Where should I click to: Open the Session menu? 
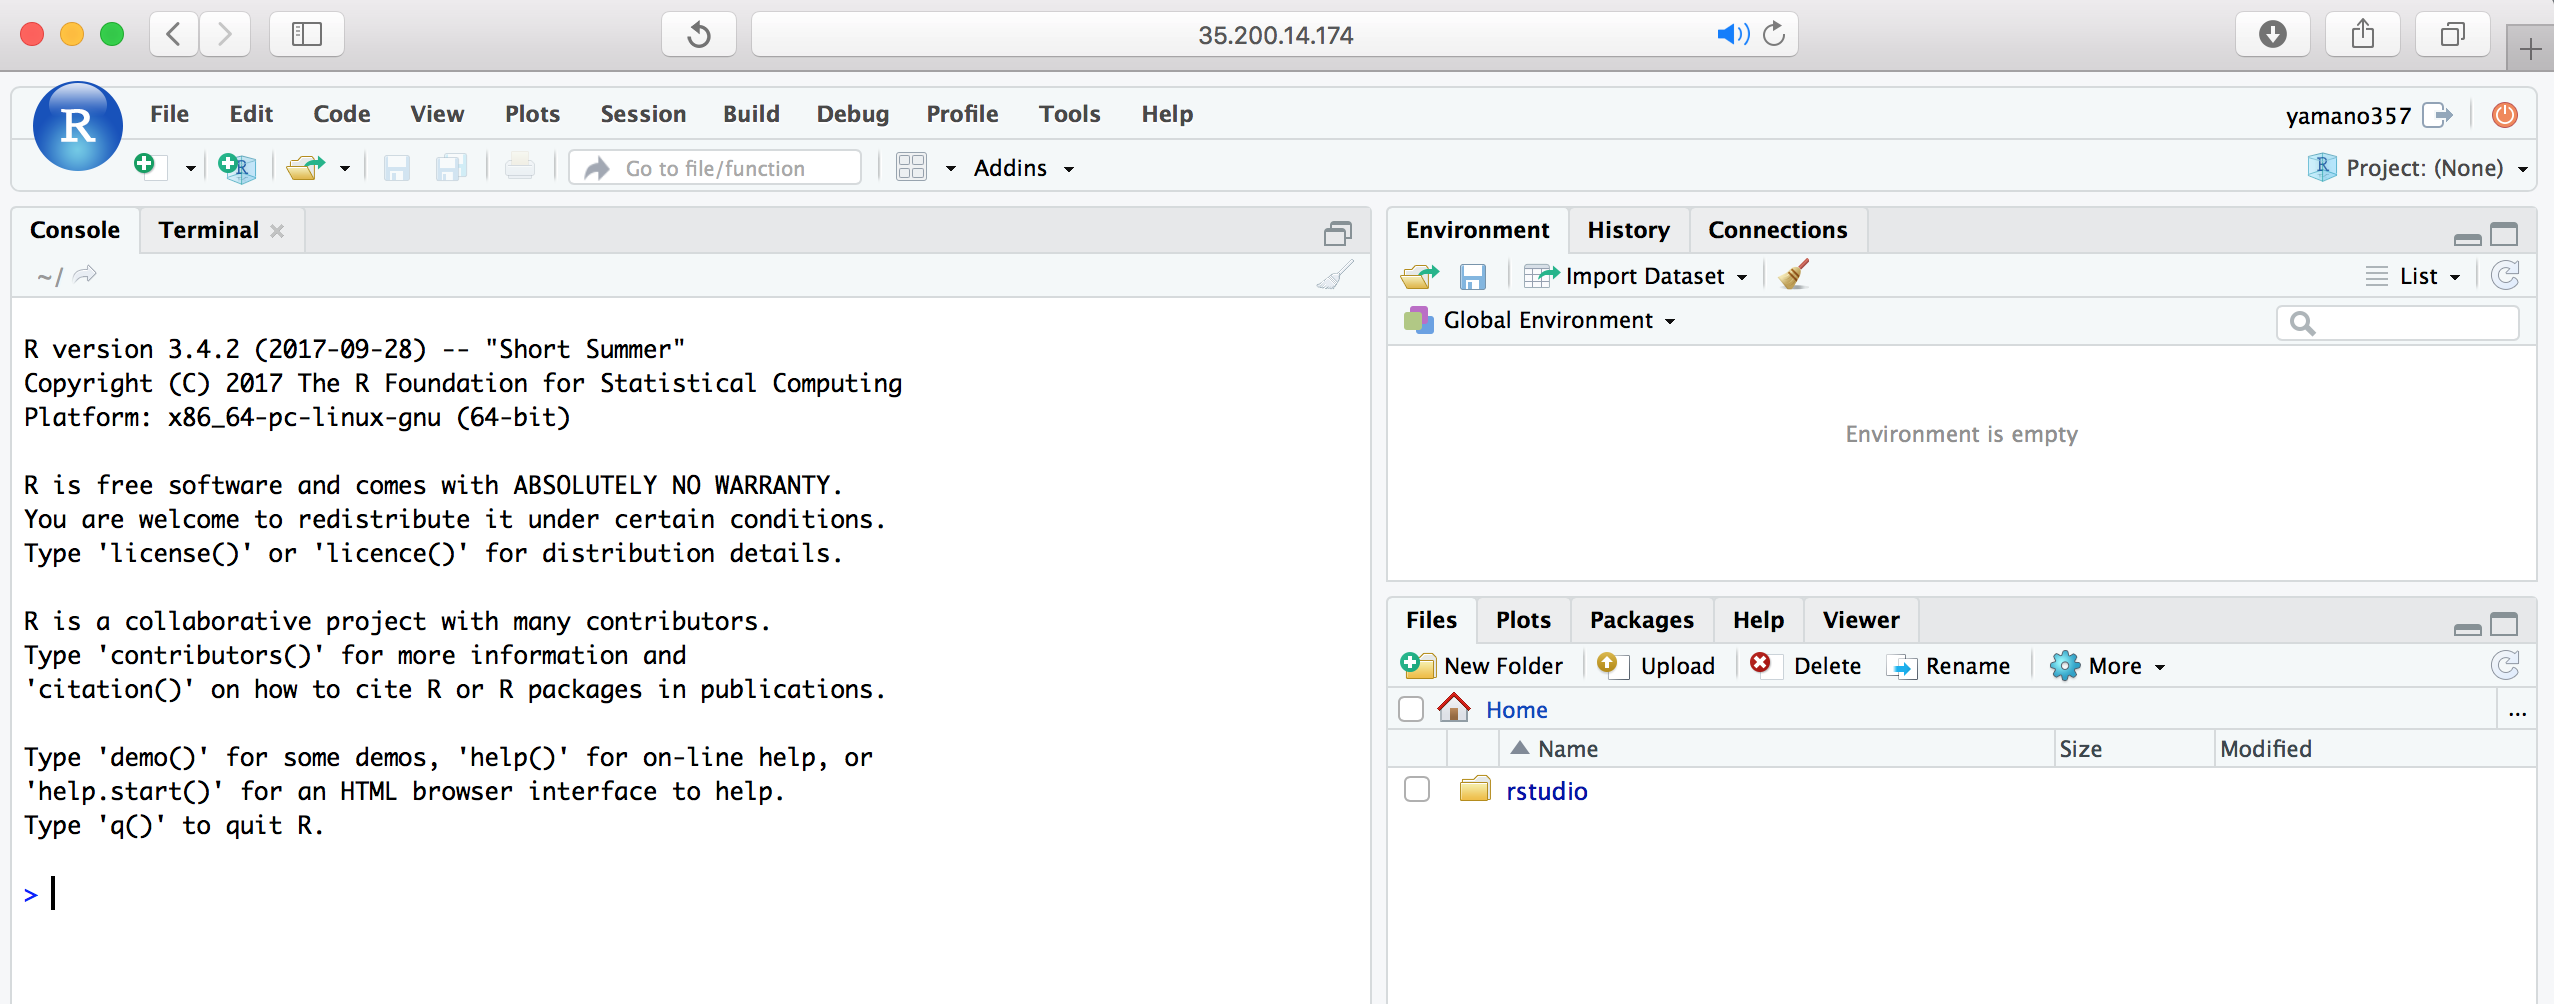tap(643, 114)
